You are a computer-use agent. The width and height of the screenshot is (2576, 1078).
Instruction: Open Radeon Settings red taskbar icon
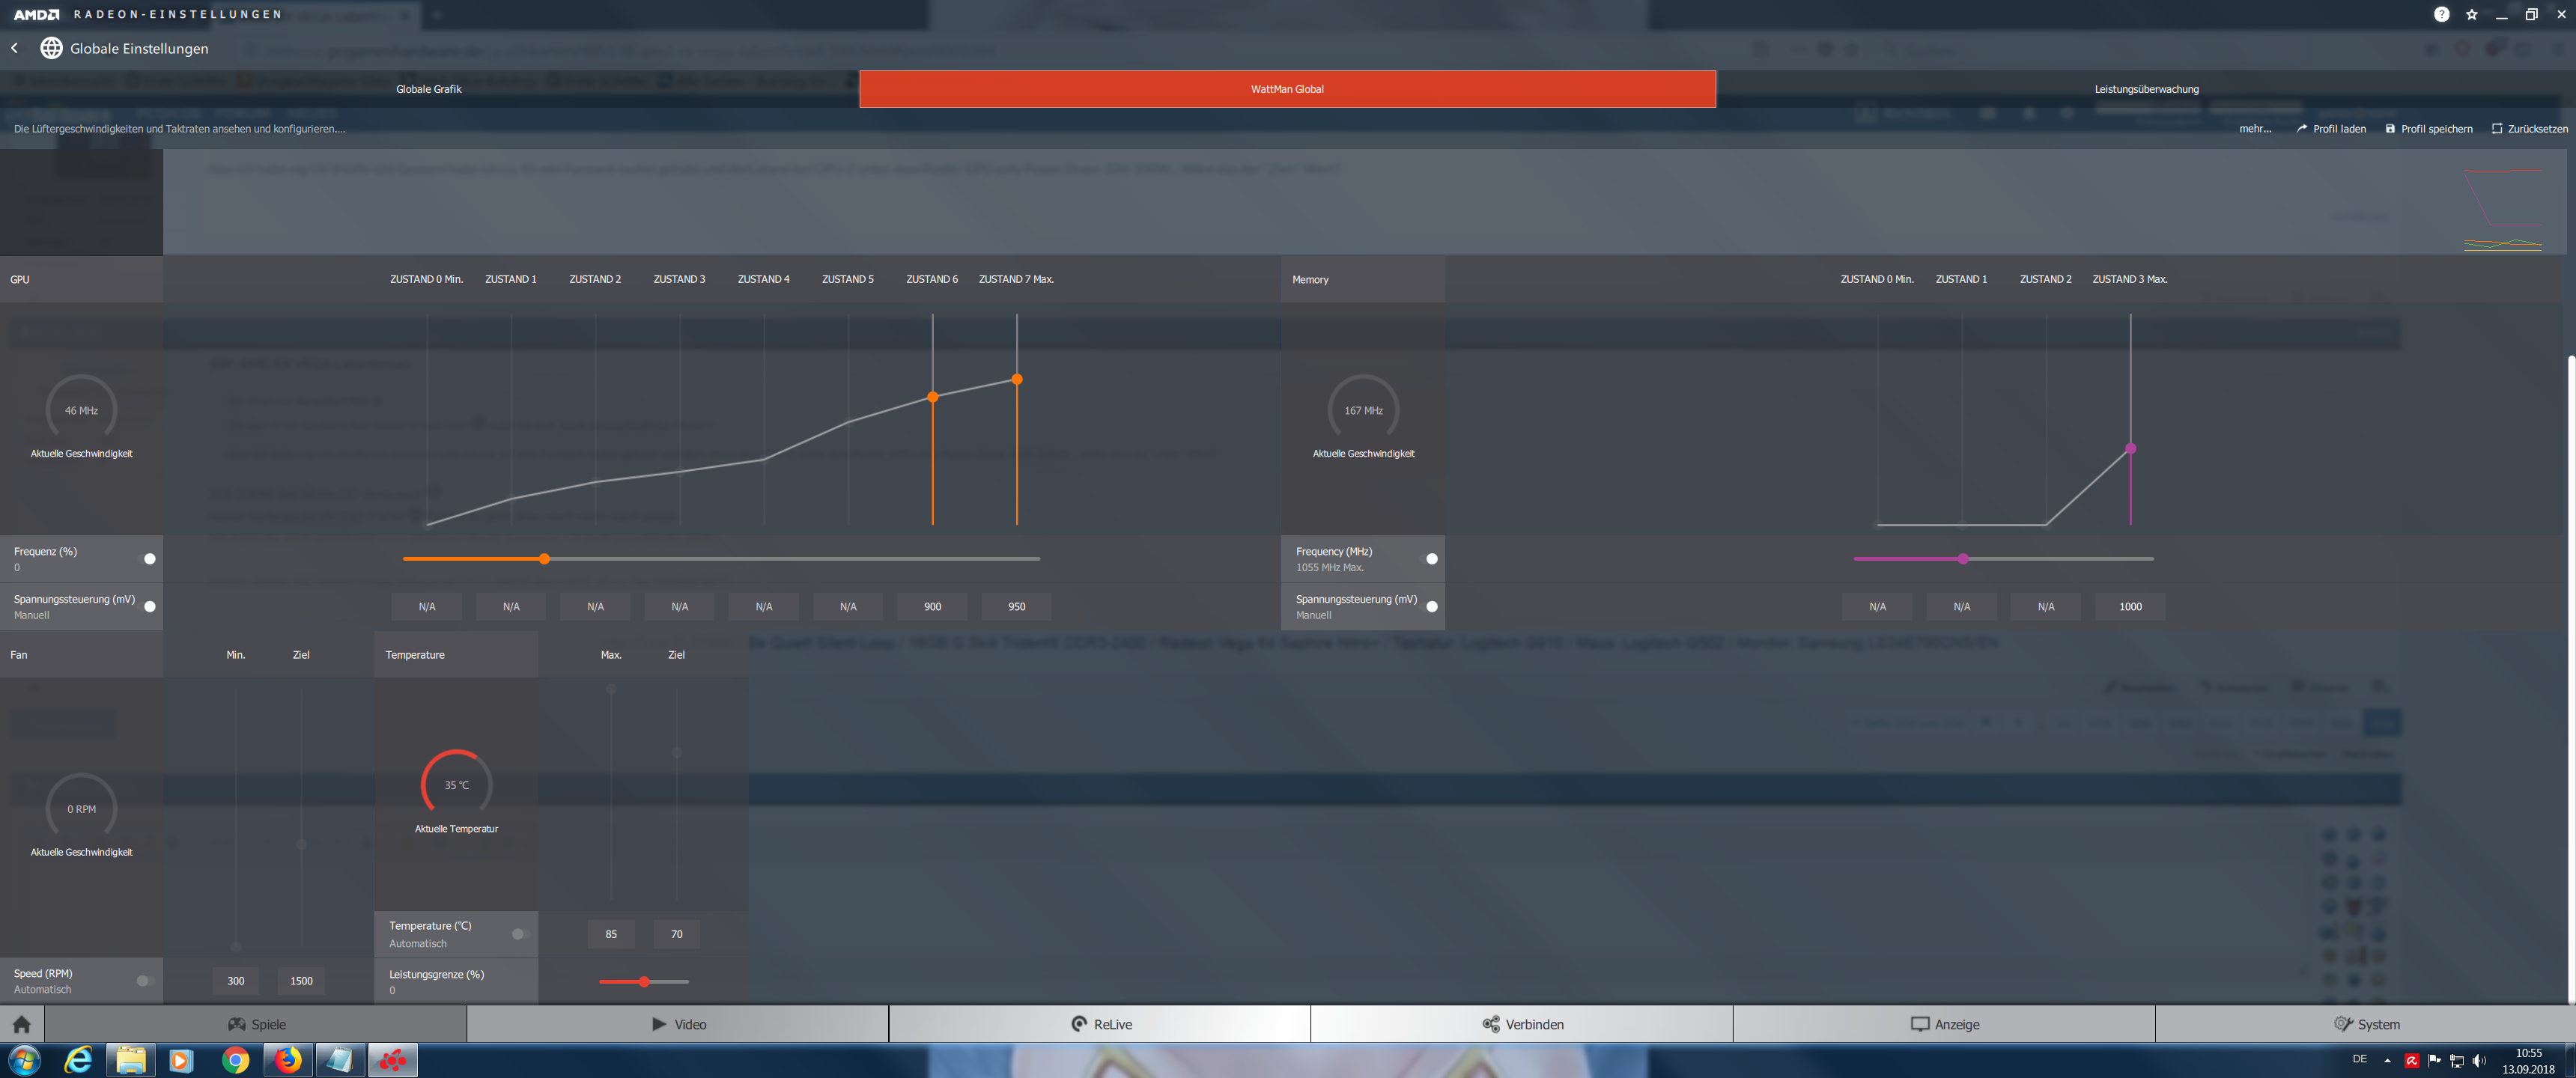pyautogui.click(x=393, y=1060)
